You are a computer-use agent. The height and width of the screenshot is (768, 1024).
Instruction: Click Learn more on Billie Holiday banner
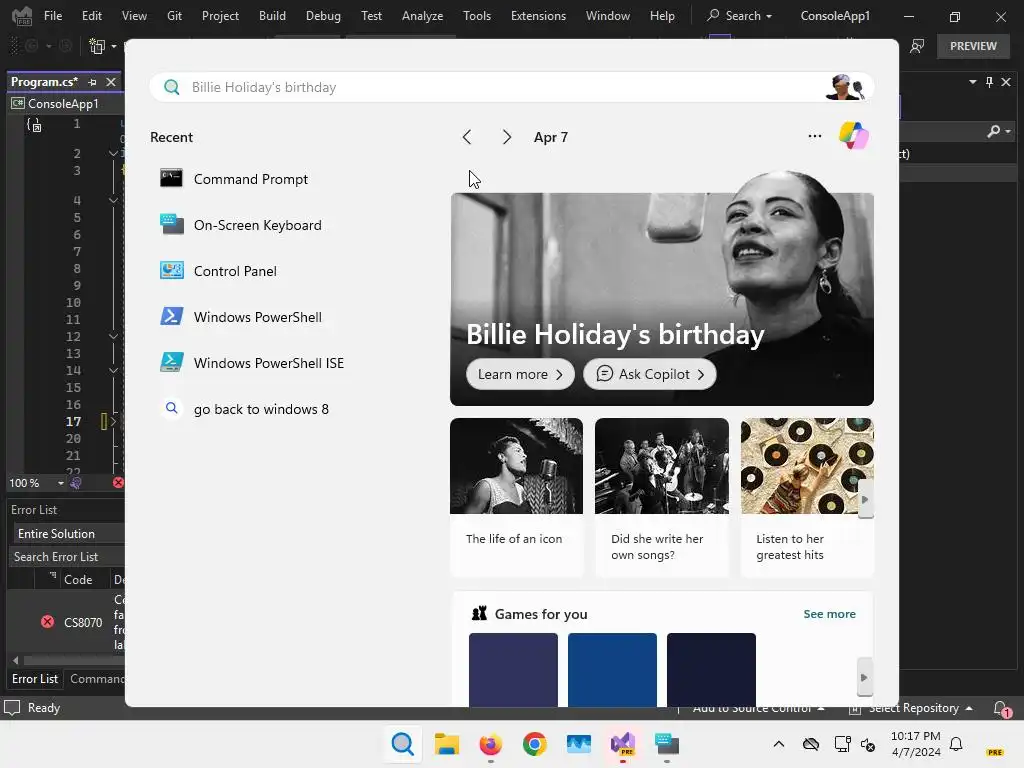[x=520, y=374]
